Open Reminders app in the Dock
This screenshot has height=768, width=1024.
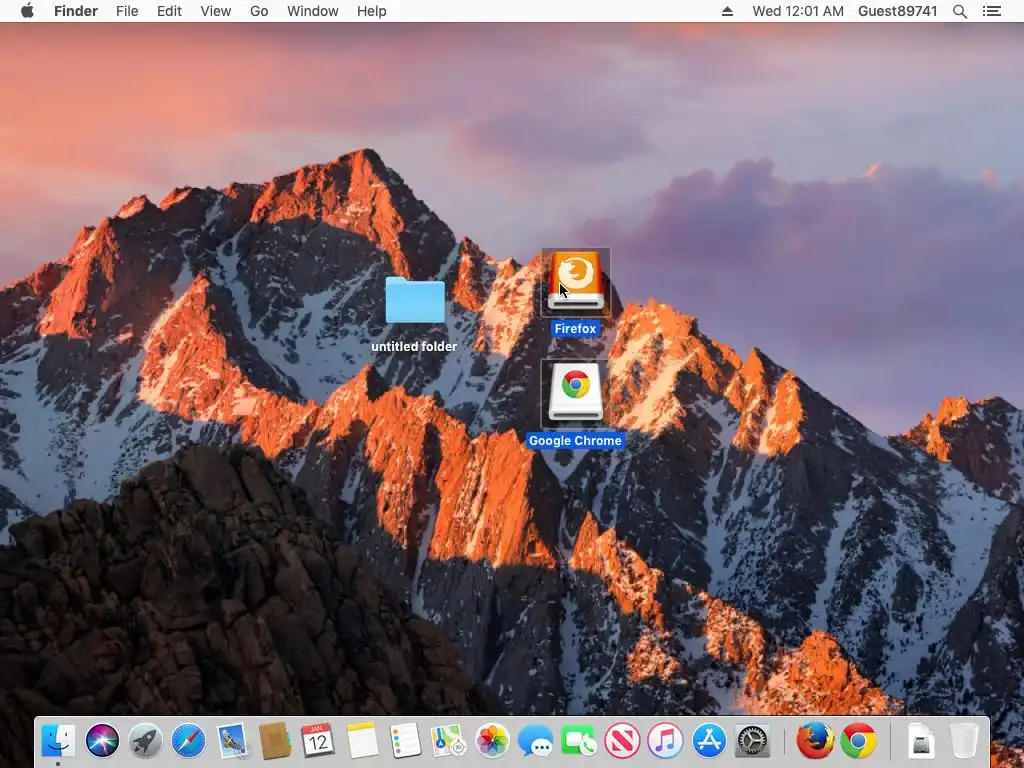coord(405,741)
